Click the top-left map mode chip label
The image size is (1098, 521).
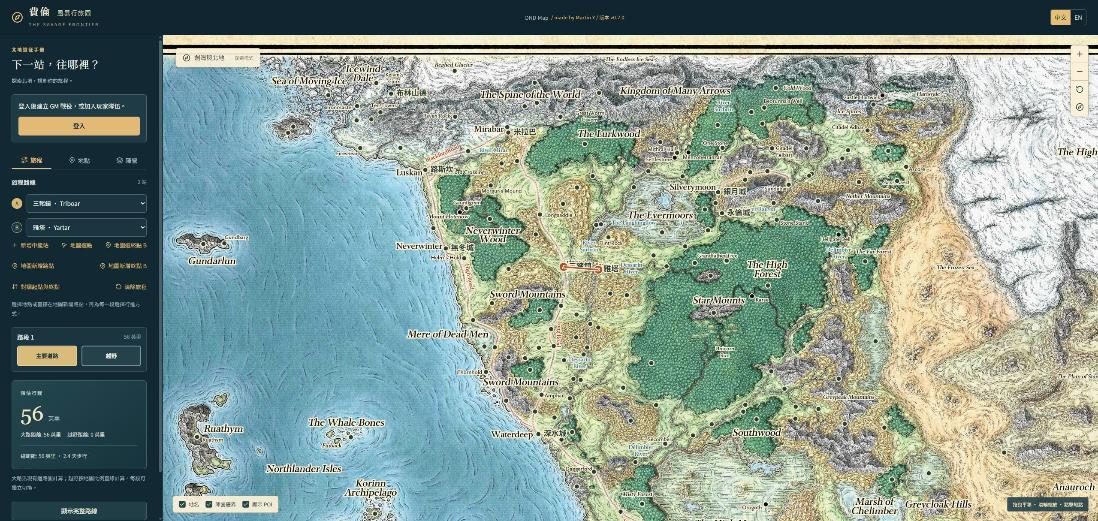(x=217, y=58)
